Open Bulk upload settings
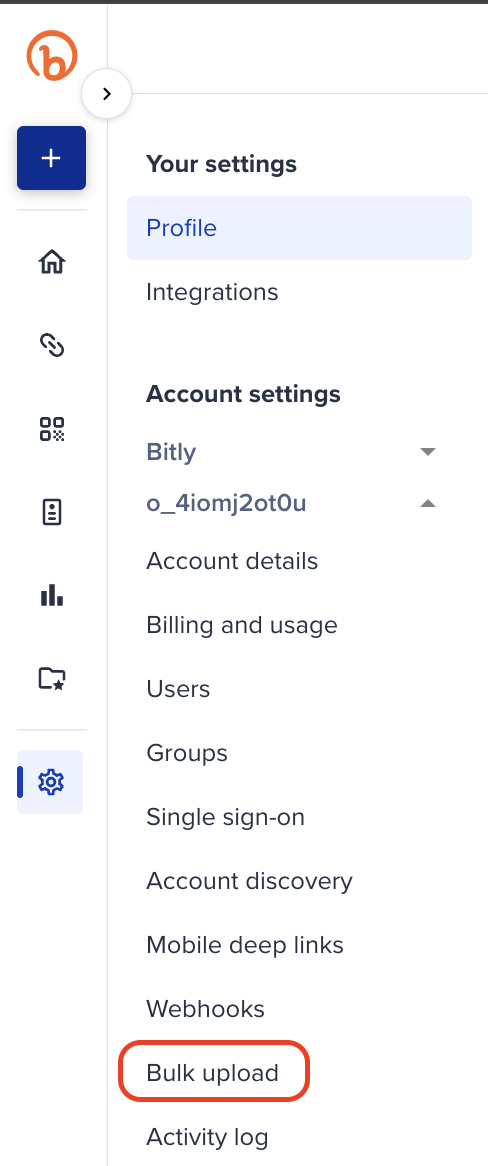 click(x=213, y=1073)
